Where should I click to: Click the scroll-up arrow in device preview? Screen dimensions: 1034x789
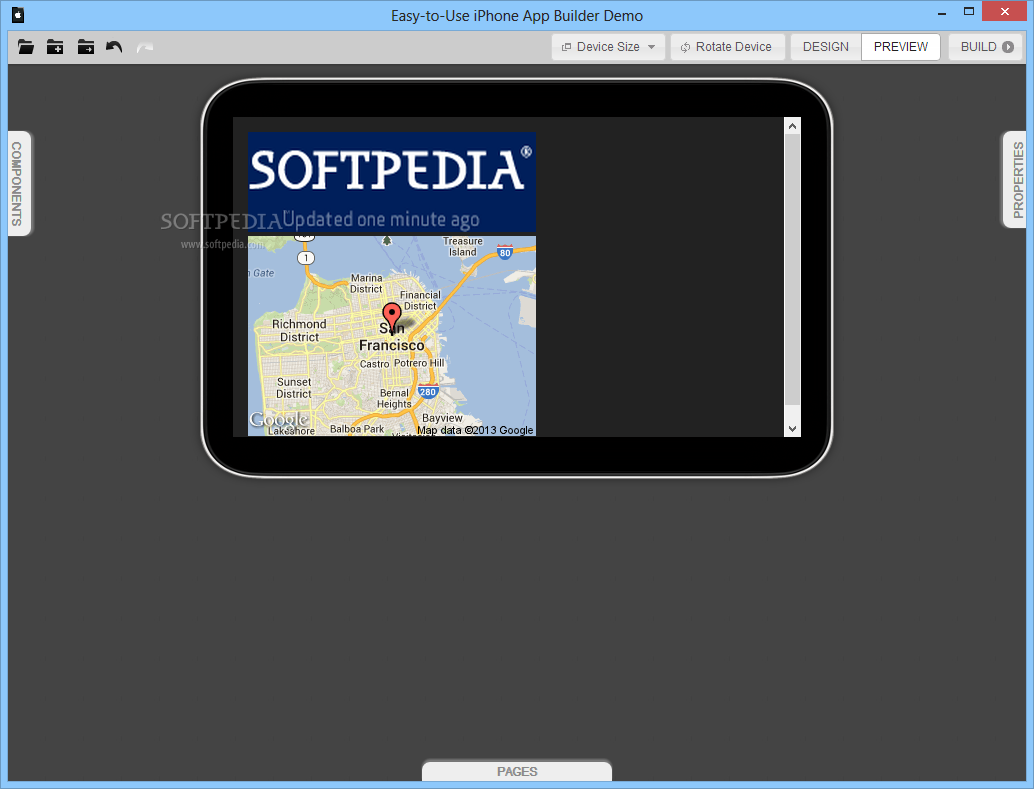coord(792,126)
